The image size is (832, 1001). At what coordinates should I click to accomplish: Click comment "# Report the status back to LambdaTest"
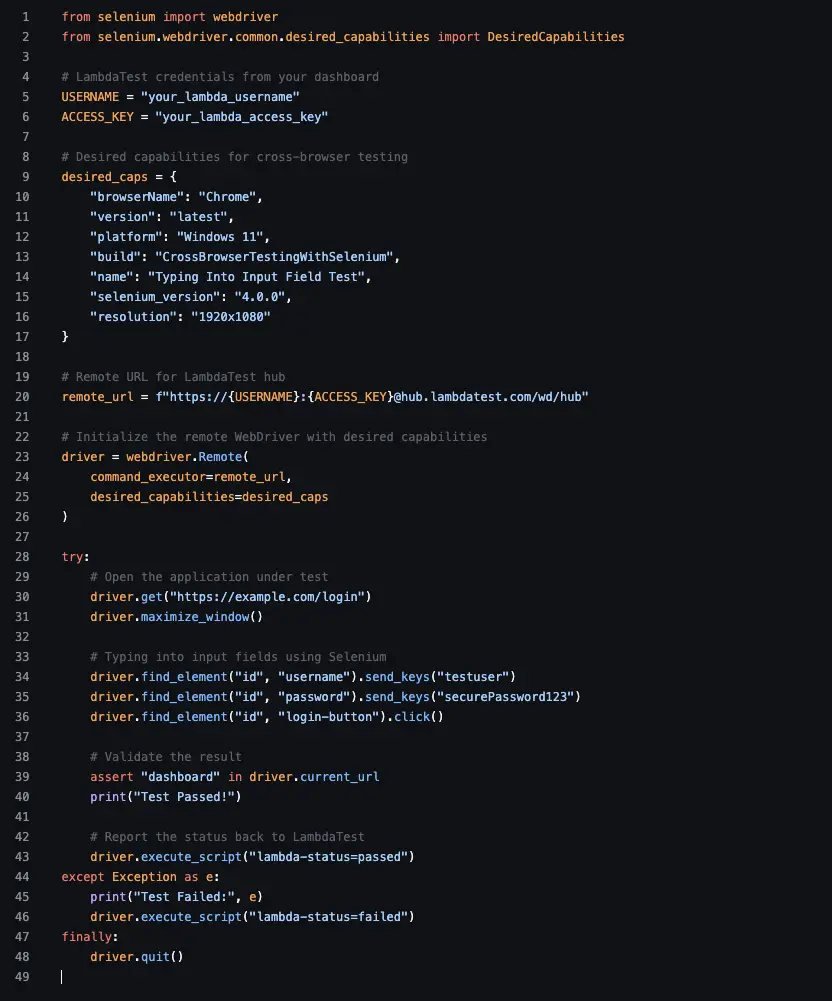(227, 837)
